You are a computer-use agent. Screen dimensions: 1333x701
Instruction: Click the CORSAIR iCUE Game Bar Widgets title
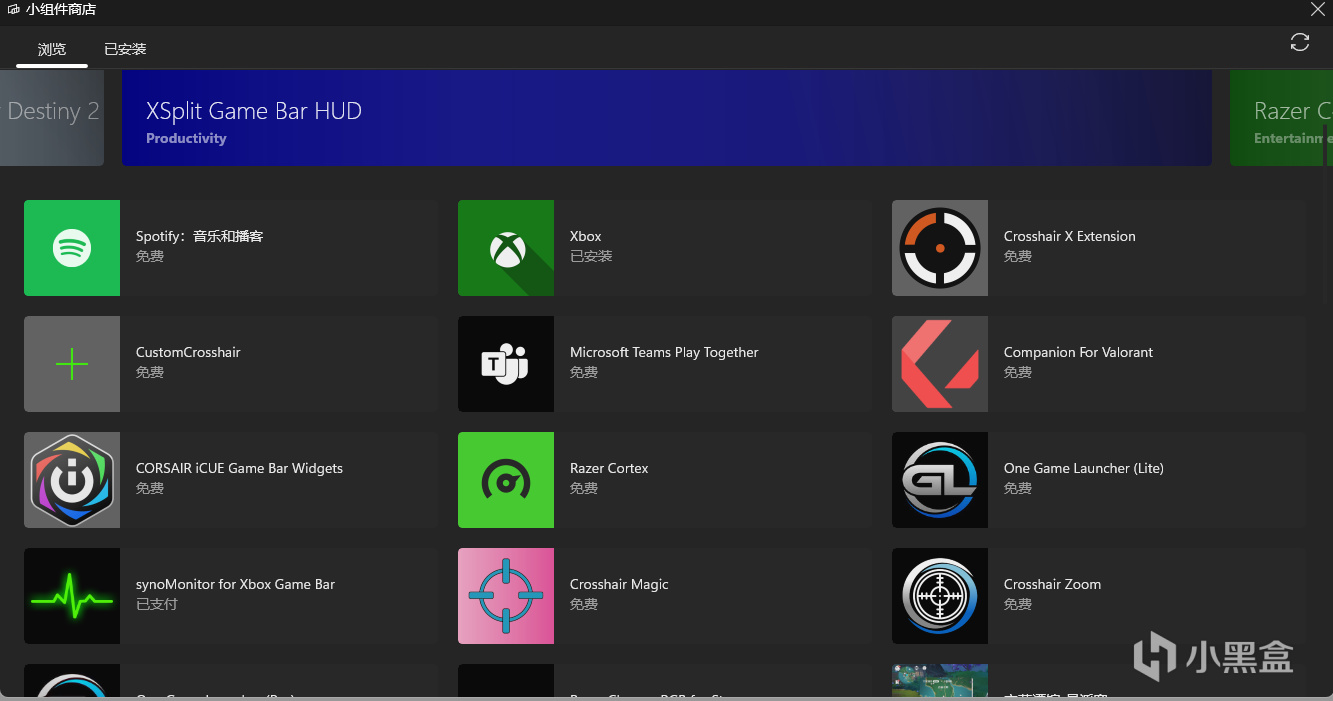[x=239, y=469]
